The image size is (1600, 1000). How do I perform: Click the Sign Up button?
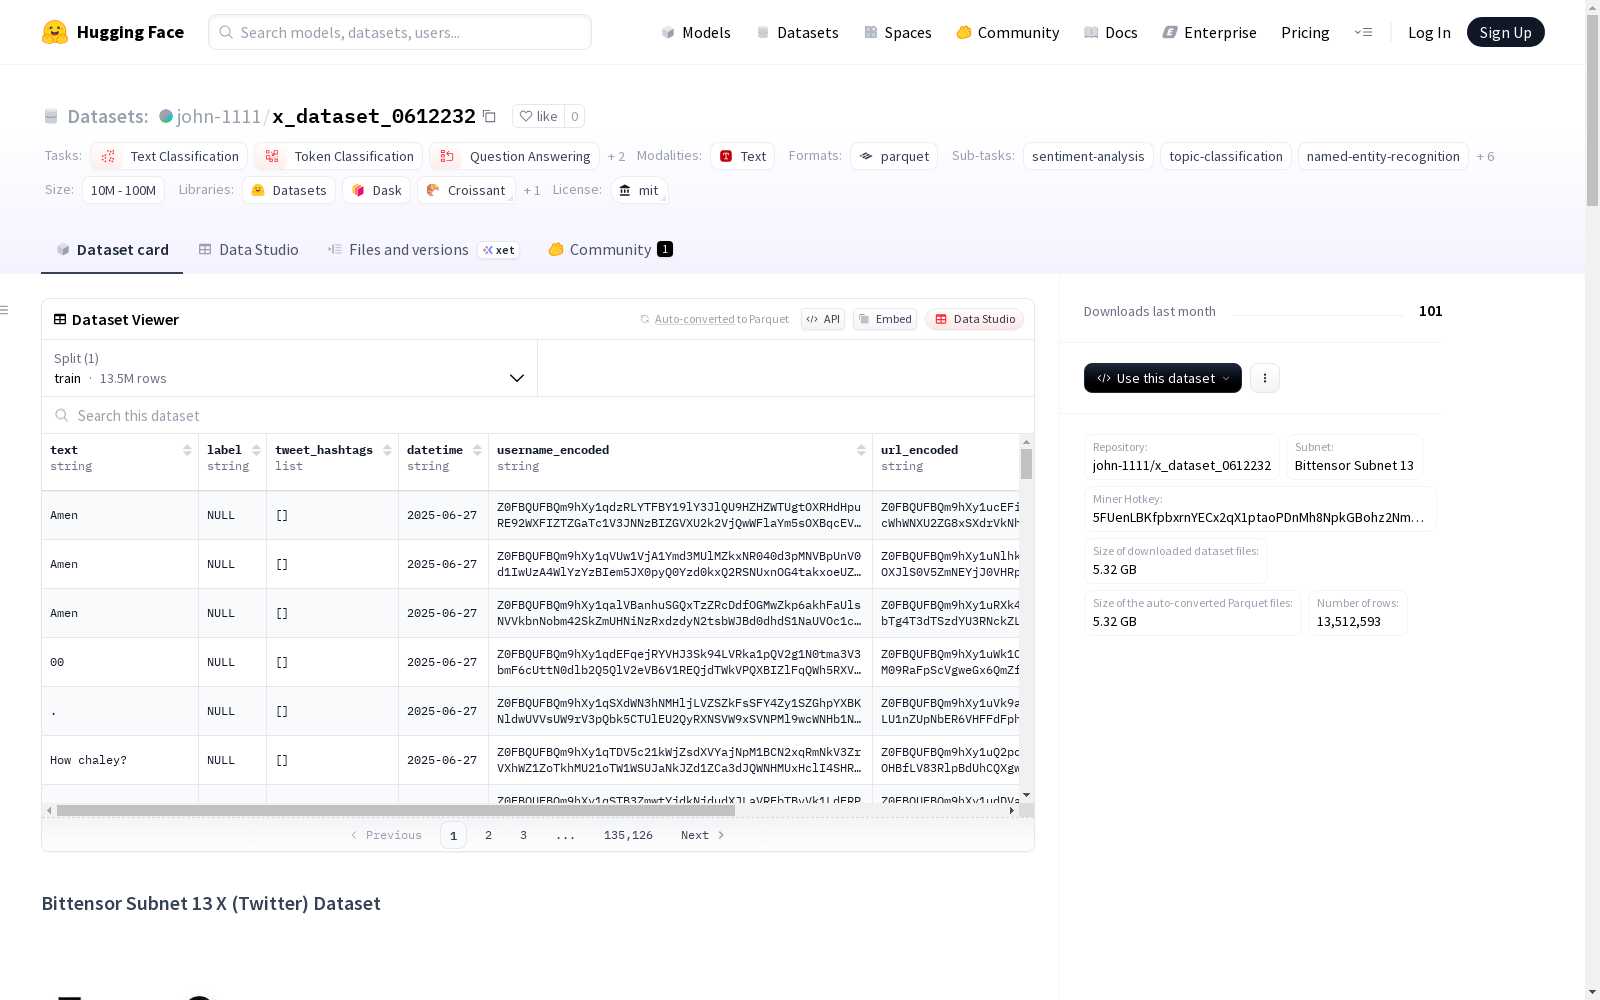point(1505,32)
